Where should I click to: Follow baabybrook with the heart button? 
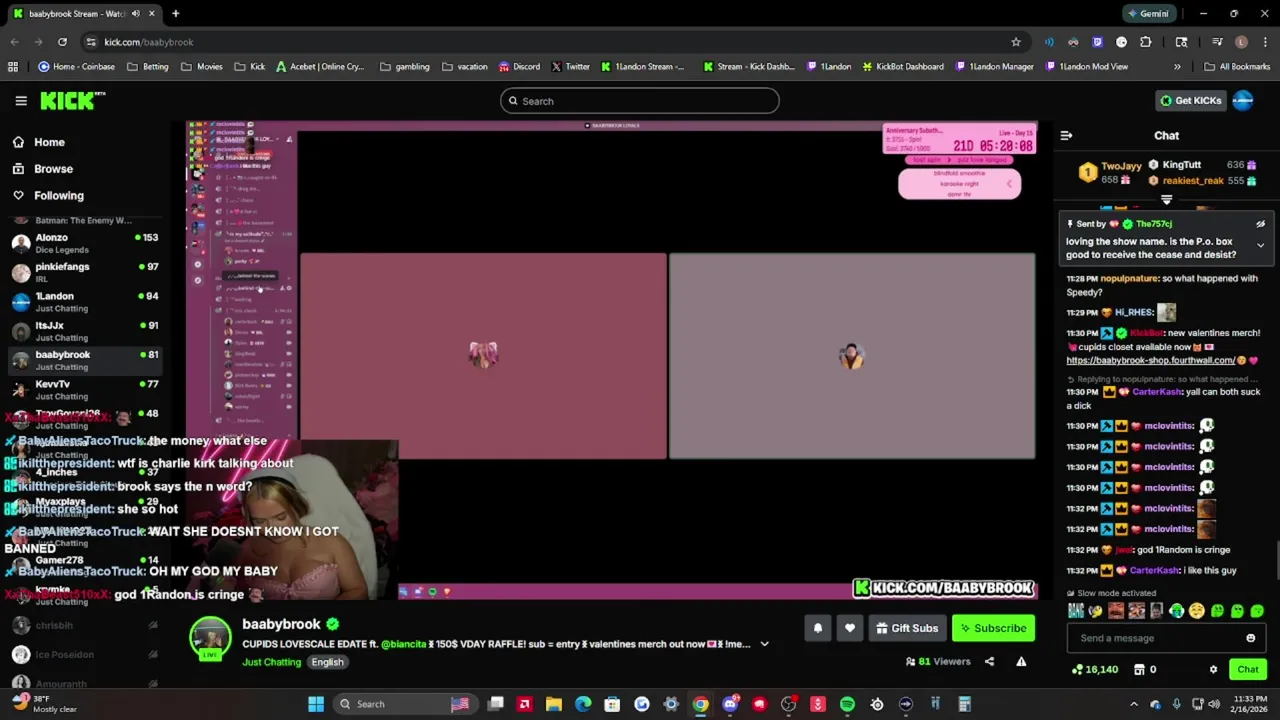point(850,628)
